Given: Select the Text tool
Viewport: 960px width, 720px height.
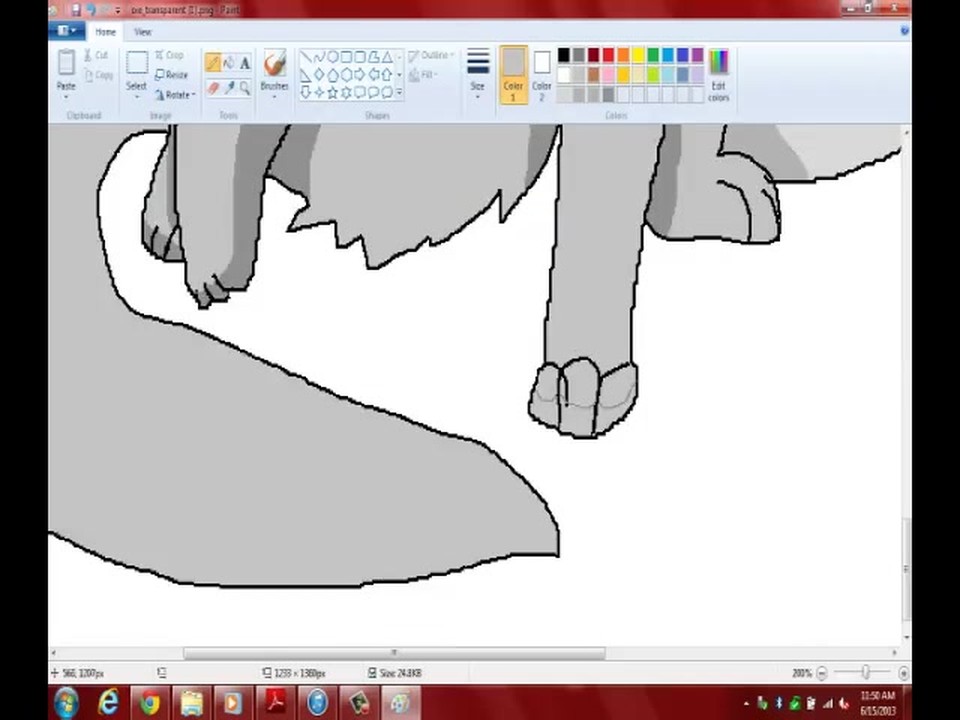Looking at the screenshot, I should tap(245, 62).
